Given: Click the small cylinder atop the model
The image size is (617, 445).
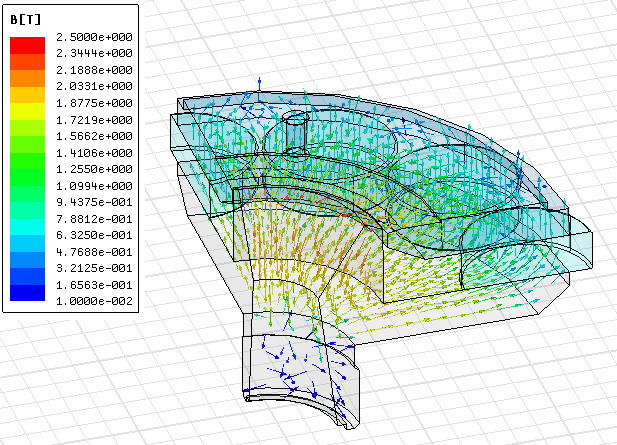Looking at the screenshot, I should (x=296, y=131).
